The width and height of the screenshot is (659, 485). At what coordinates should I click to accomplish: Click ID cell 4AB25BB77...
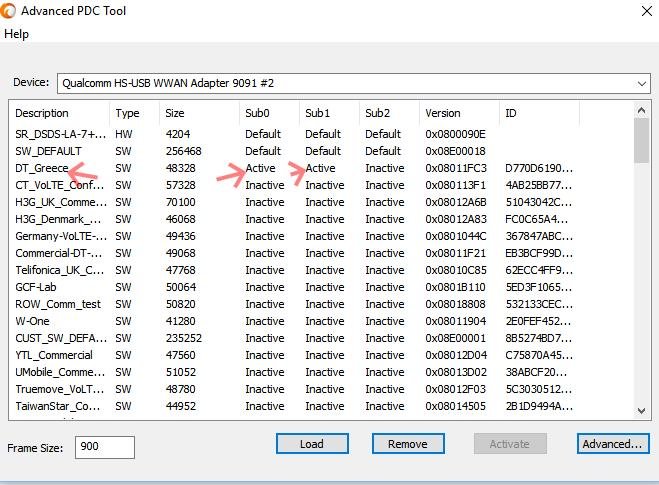(539, 185)
